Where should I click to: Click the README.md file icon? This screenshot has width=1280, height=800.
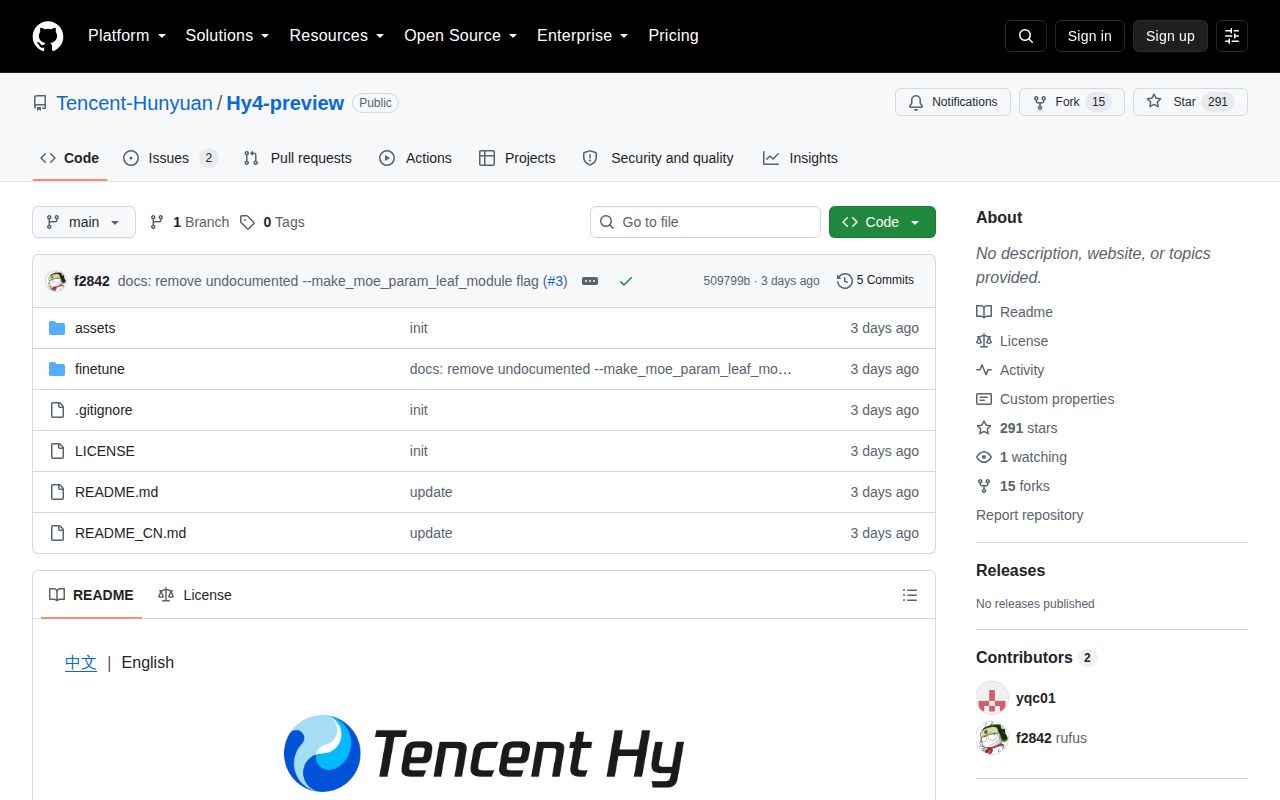pos(57,492)
